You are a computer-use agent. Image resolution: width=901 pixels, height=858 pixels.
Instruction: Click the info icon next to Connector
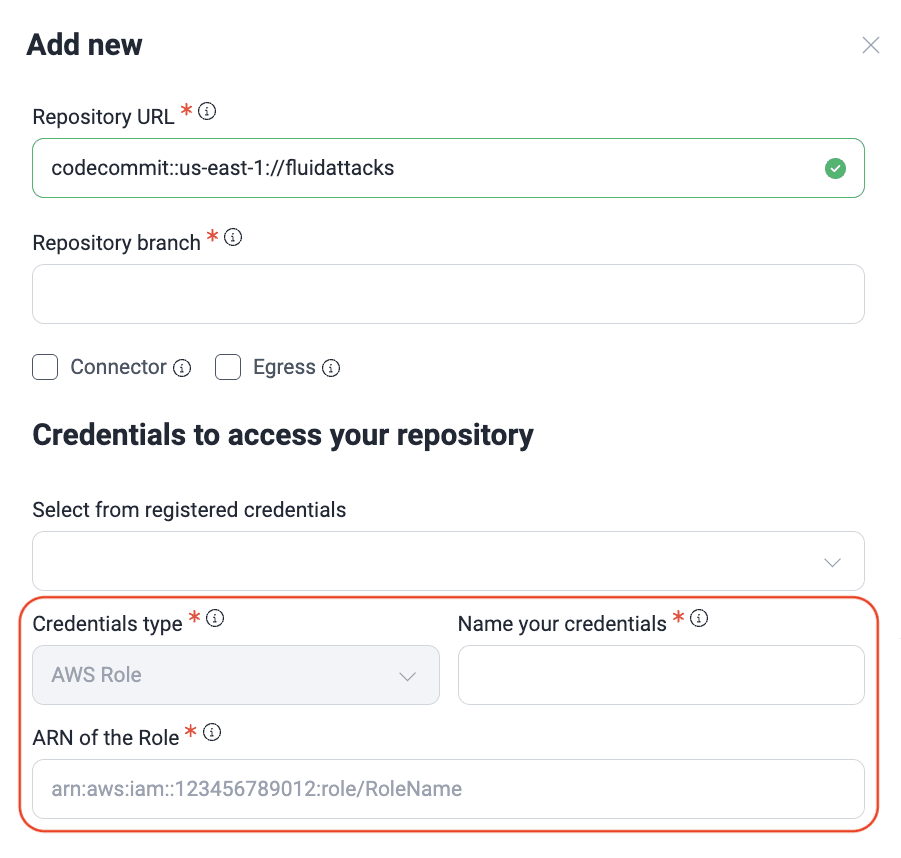click(182, 368)
